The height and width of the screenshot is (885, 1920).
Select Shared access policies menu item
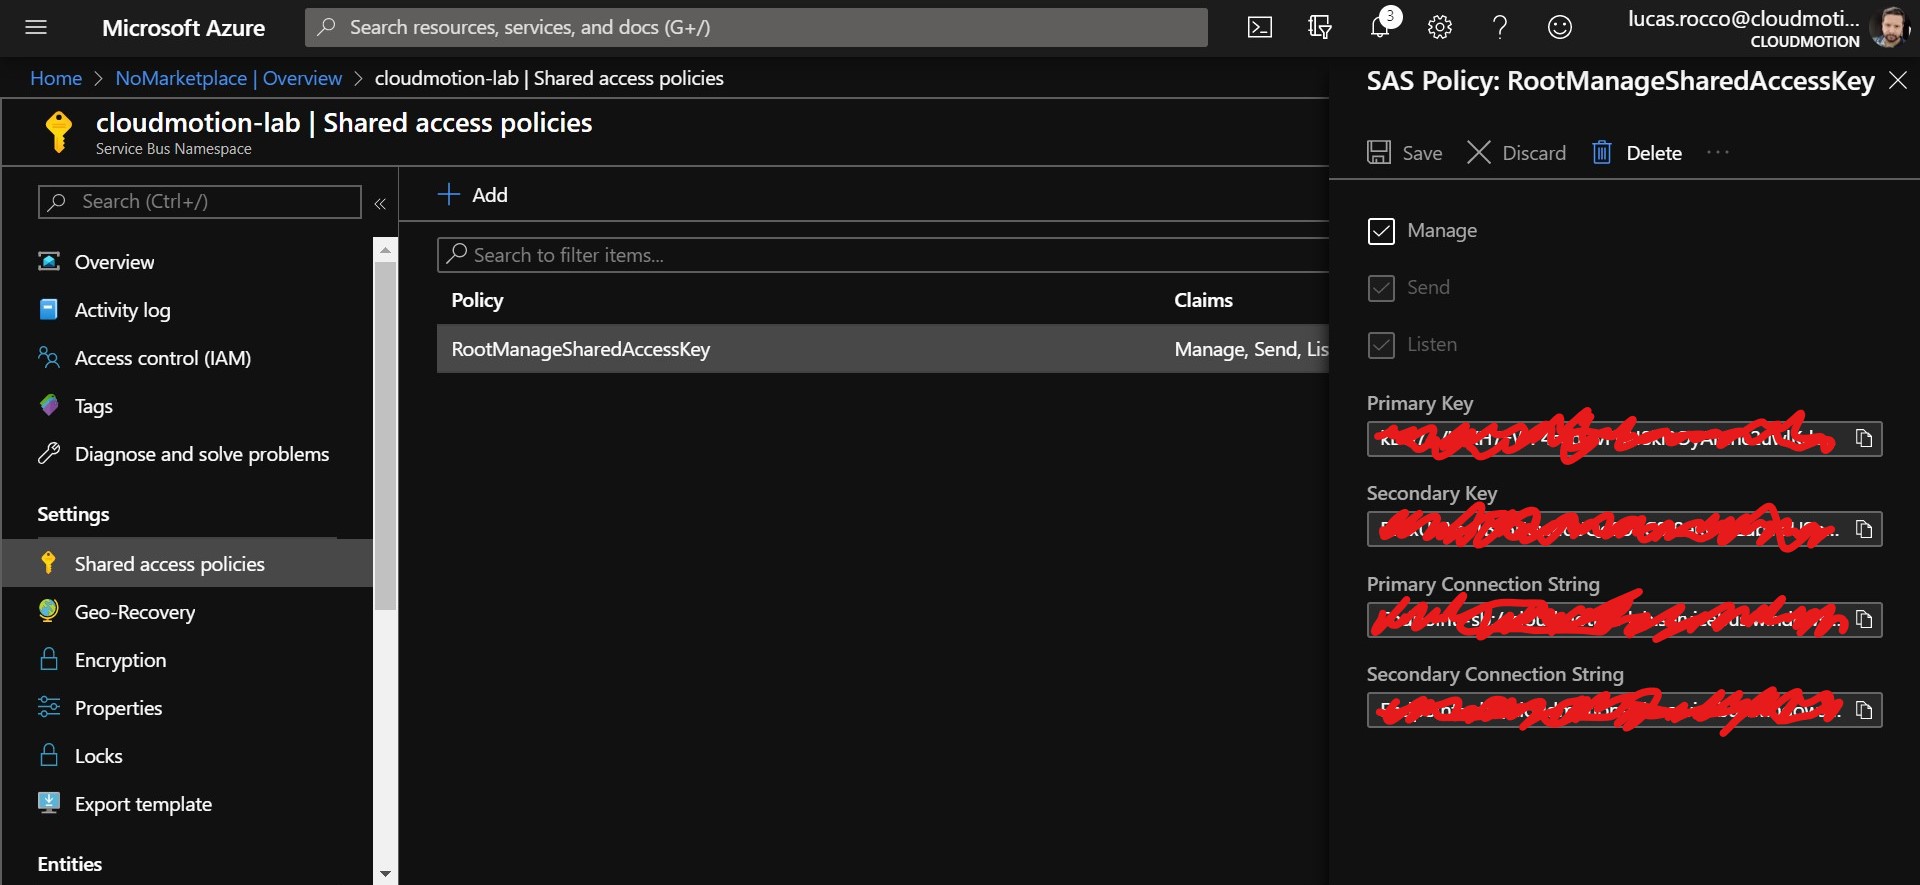coord(187,563)
